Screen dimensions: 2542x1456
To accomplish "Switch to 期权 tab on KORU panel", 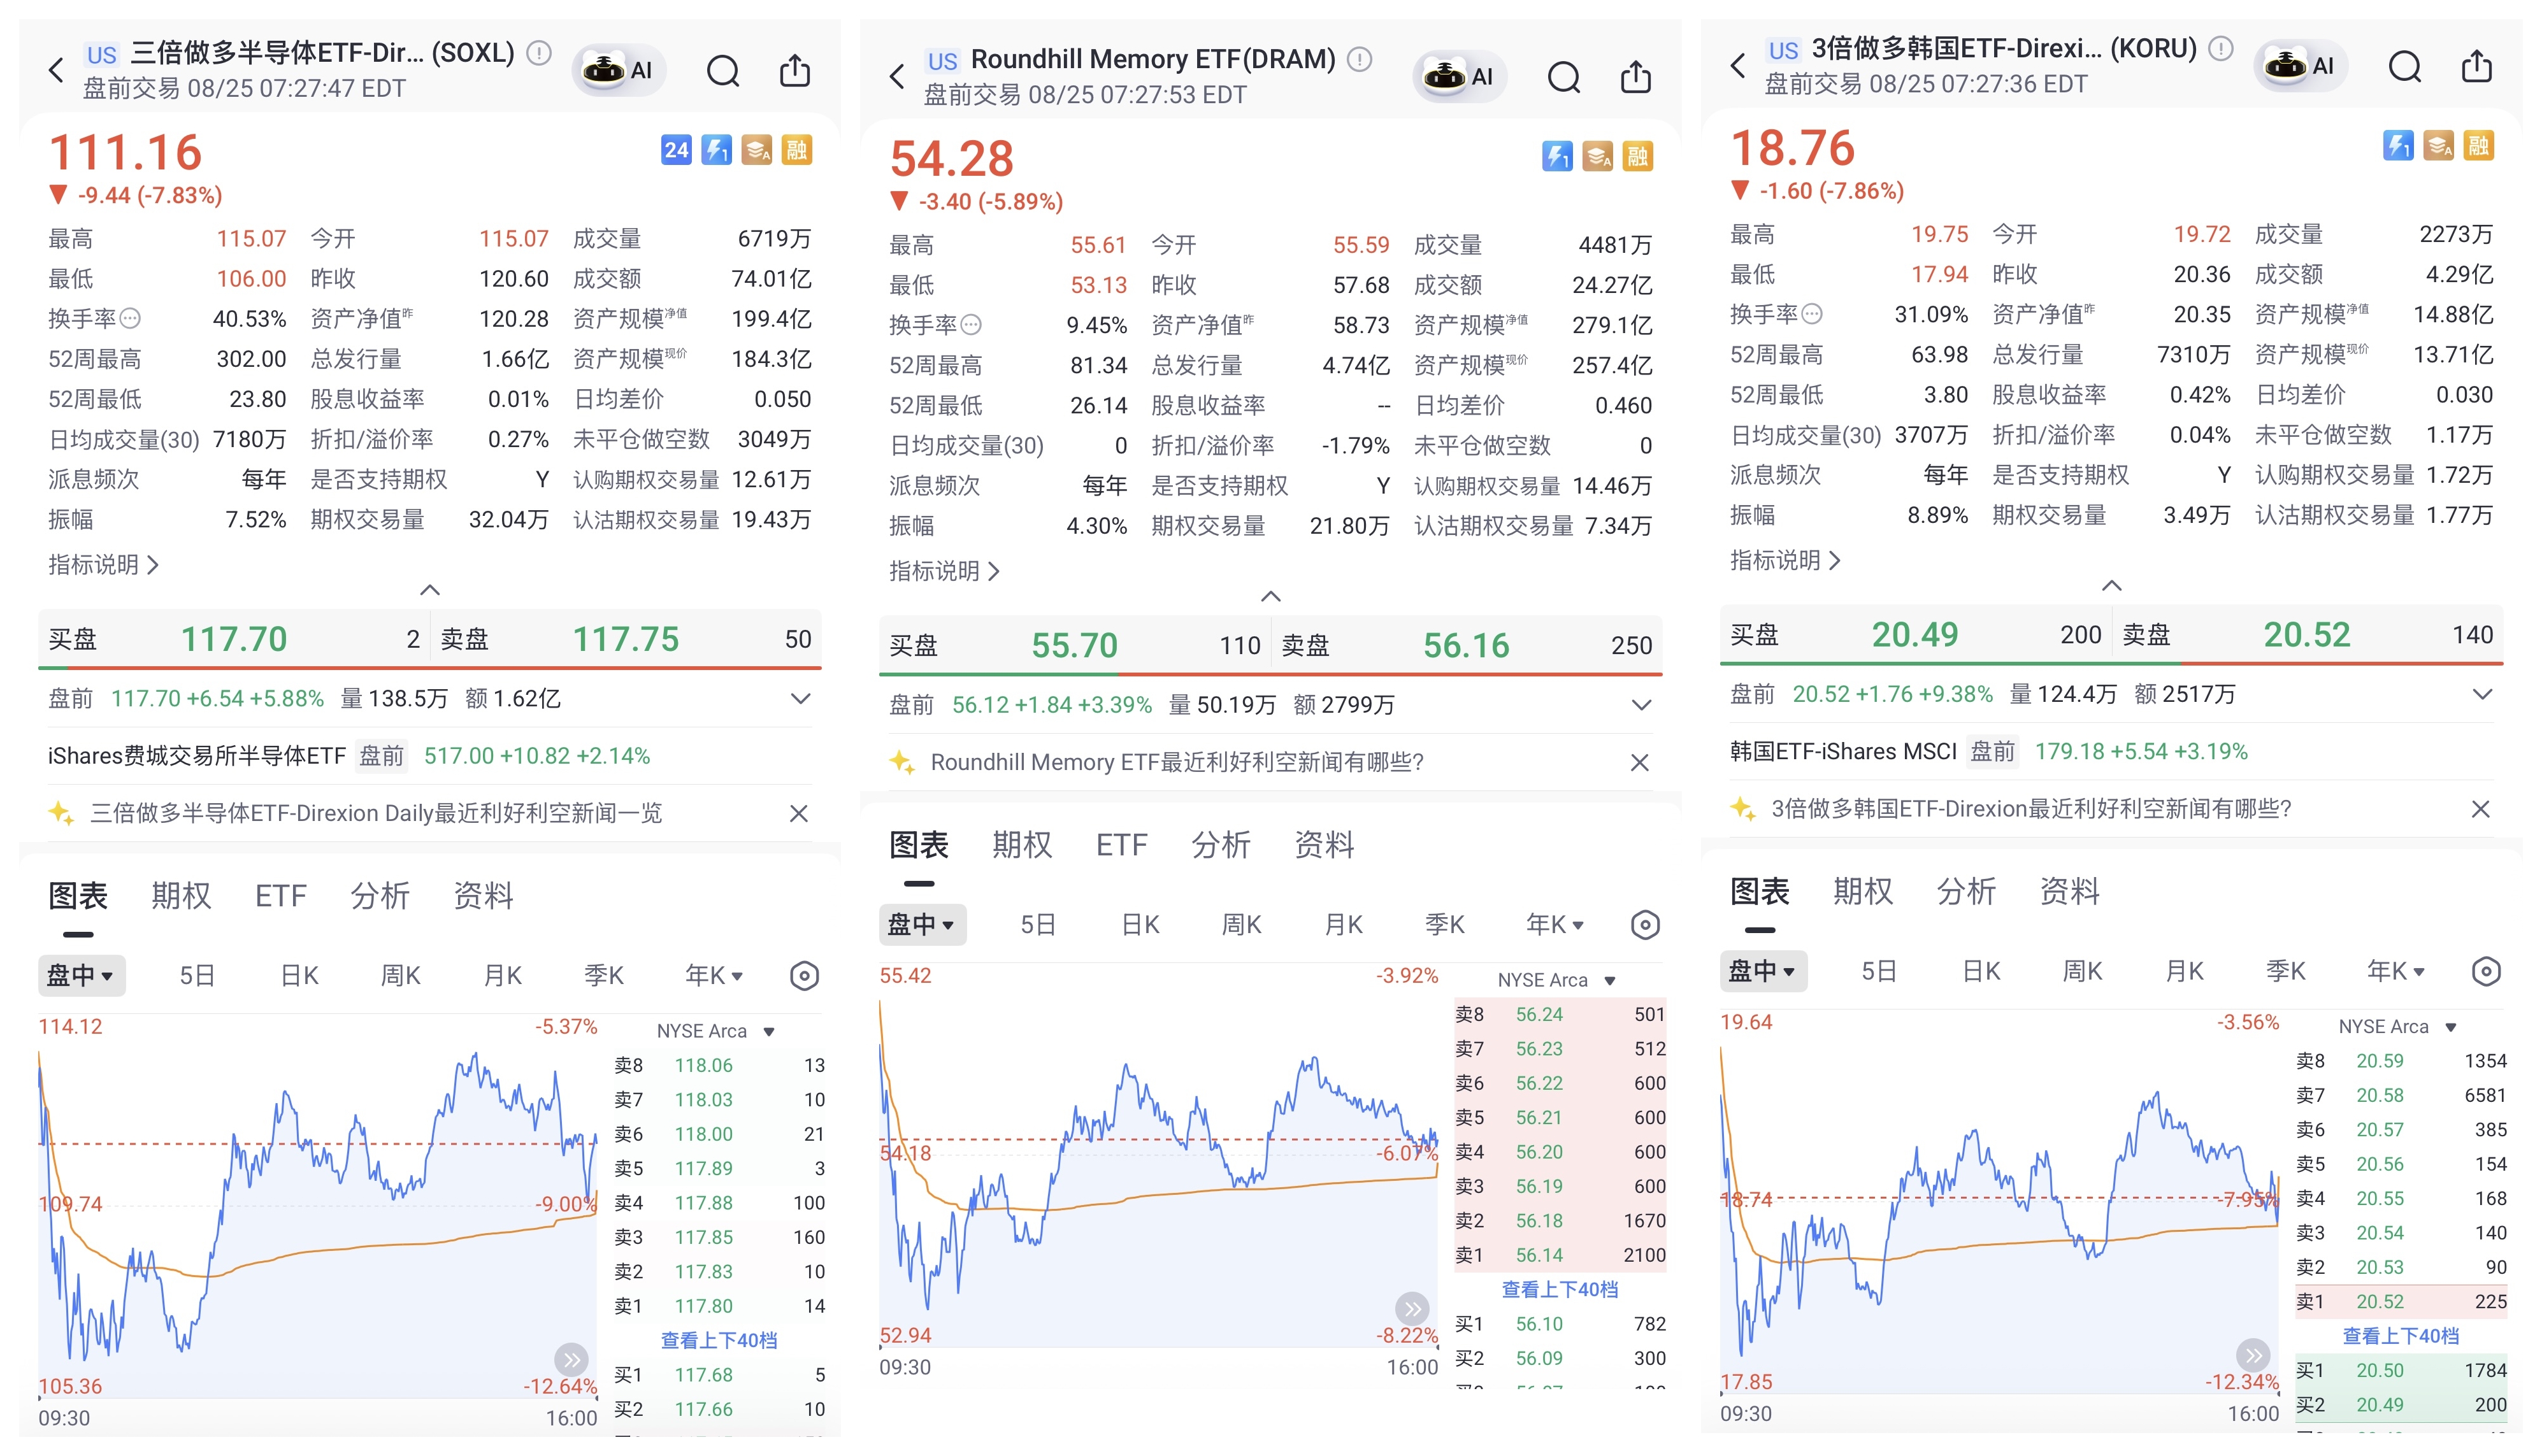I will pyautogui.click(x=1863, y=891).
